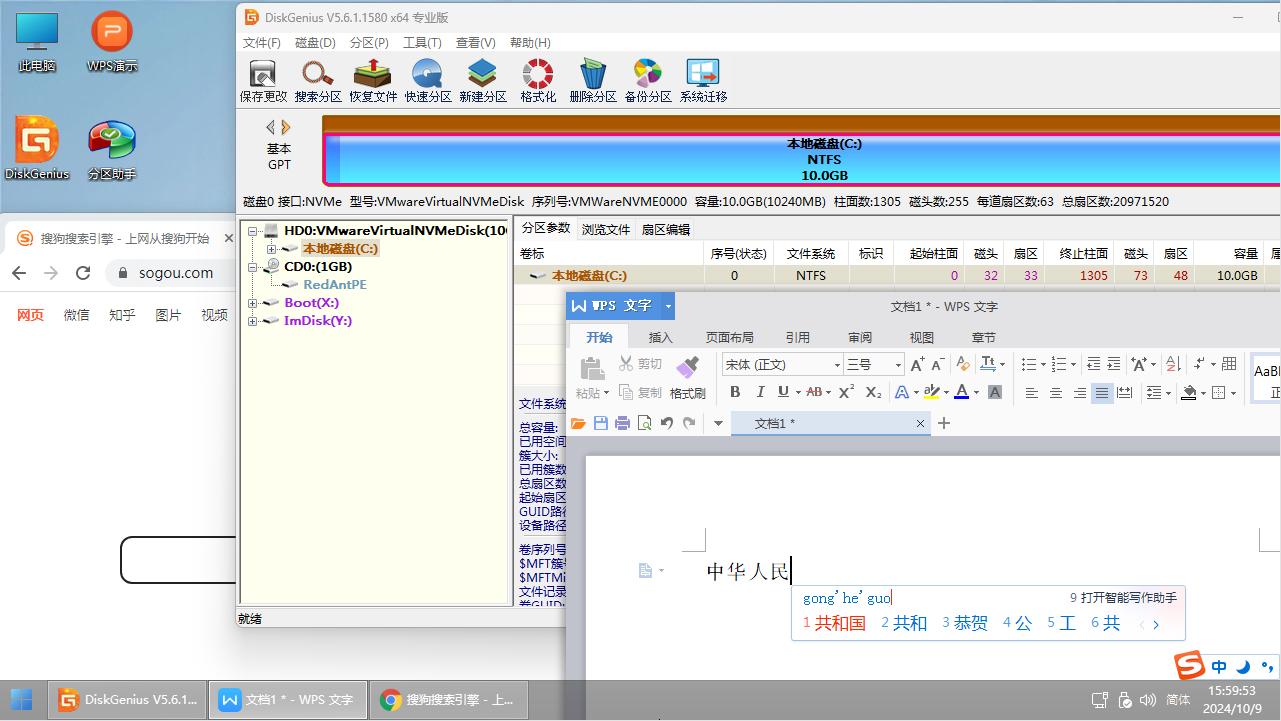
Task: Open the 工具(T) menu in DiskGenius
Action: tap(422, 42)
